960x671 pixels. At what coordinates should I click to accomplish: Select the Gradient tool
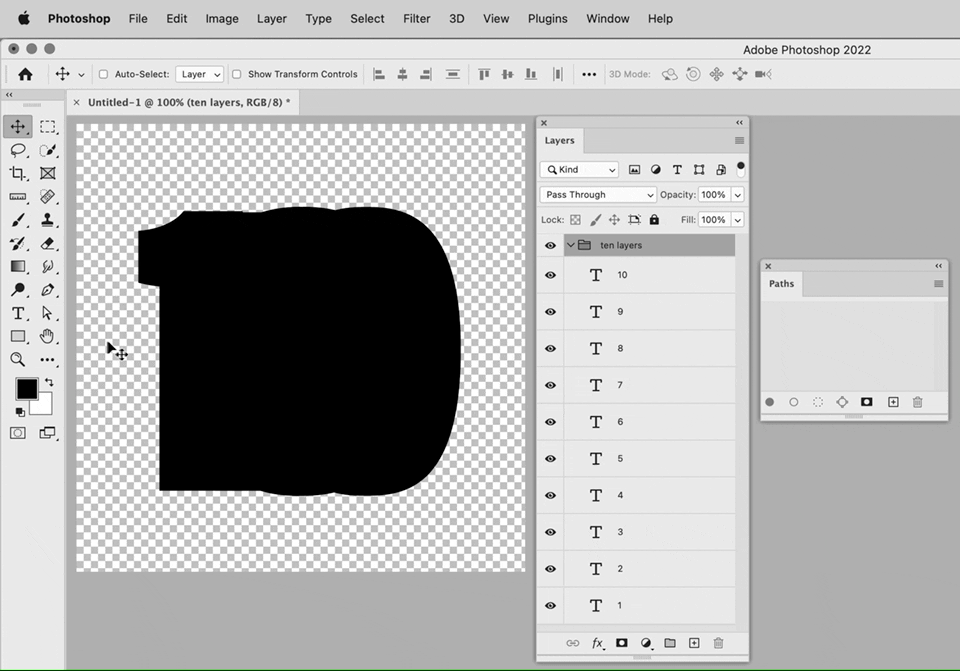(x=18, y=266)
